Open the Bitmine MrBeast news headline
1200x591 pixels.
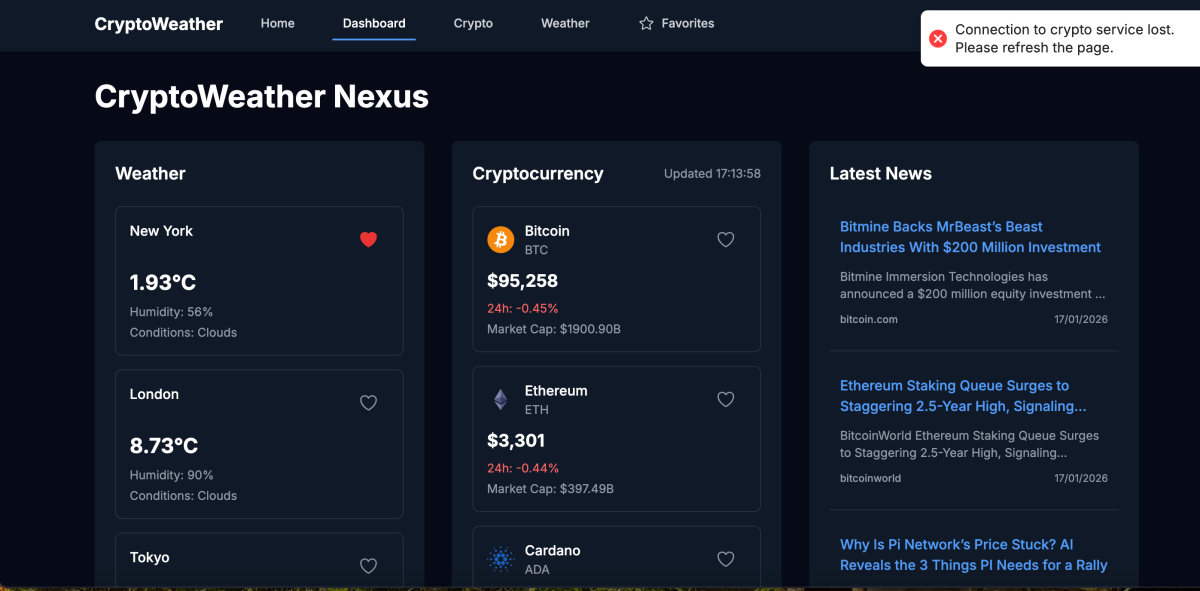click(x=970, y=237)
